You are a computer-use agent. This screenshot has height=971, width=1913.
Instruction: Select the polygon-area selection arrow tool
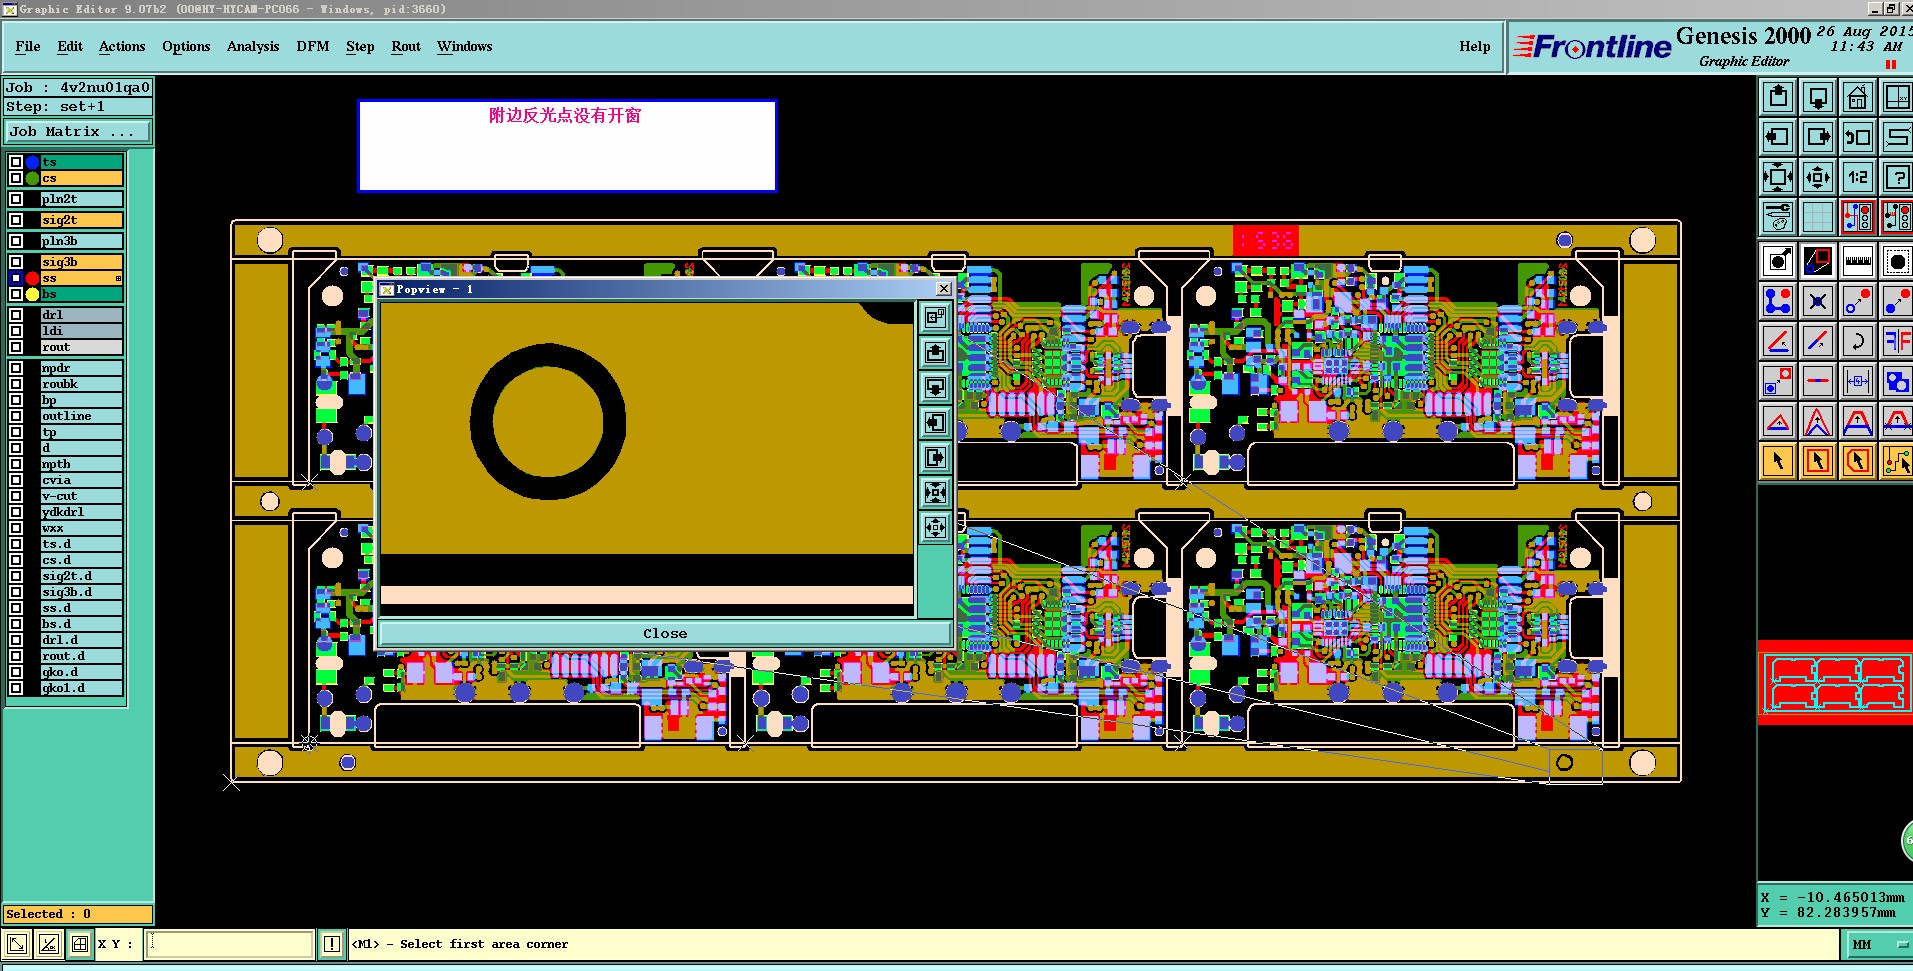click(1858, 461)
